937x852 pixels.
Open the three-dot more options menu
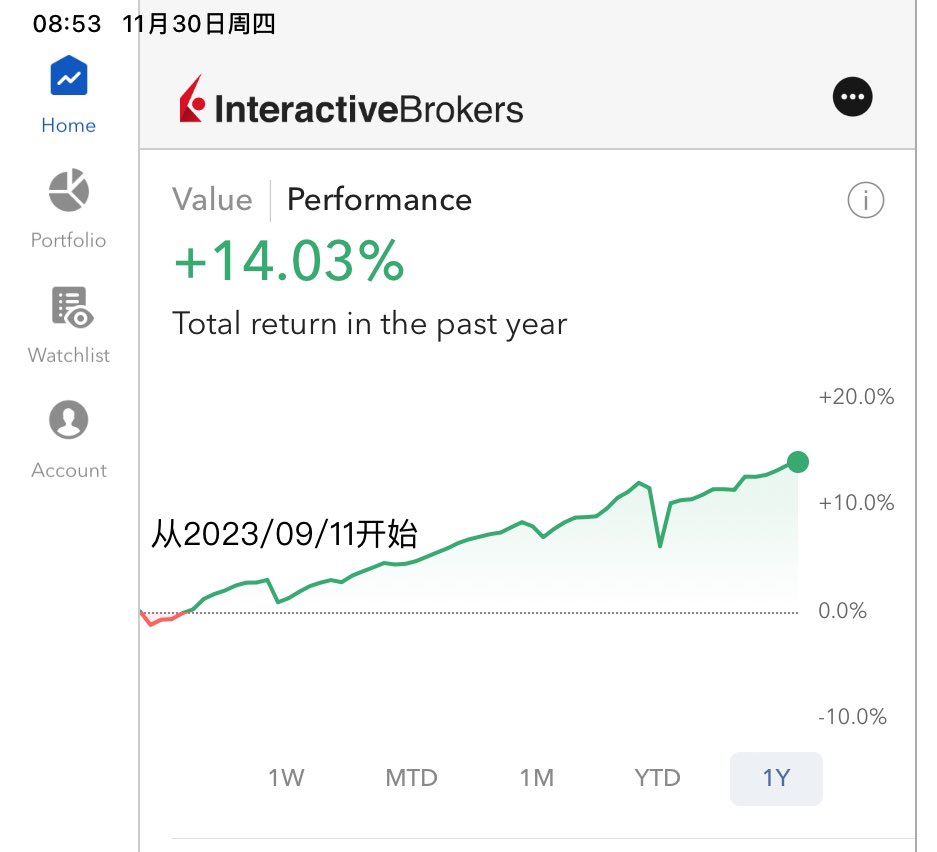click(852, 97)
